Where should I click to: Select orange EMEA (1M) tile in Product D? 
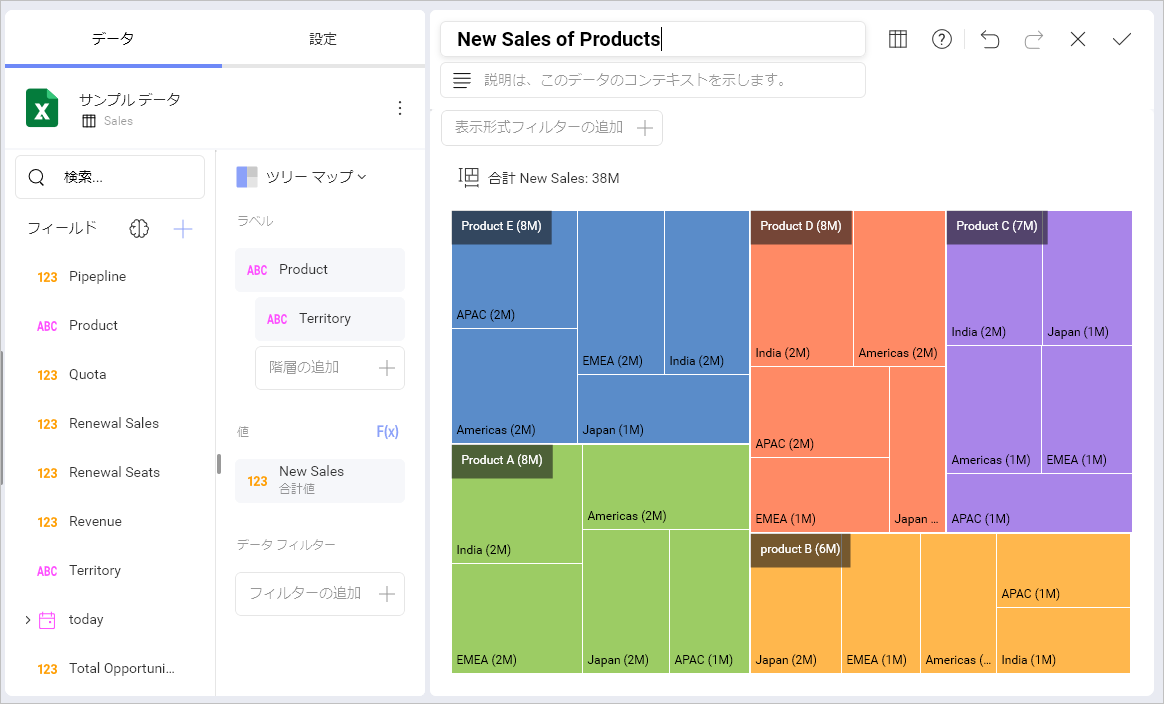pyautogui.click(x=820, y=495)
